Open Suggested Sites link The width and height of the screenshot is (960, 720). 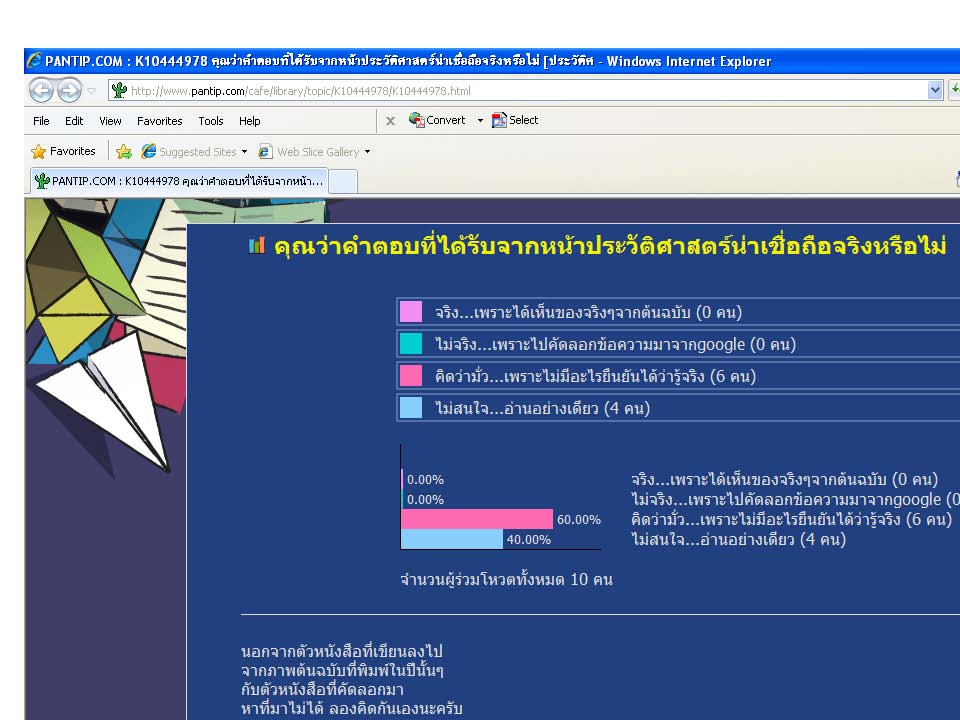[189, 151]
